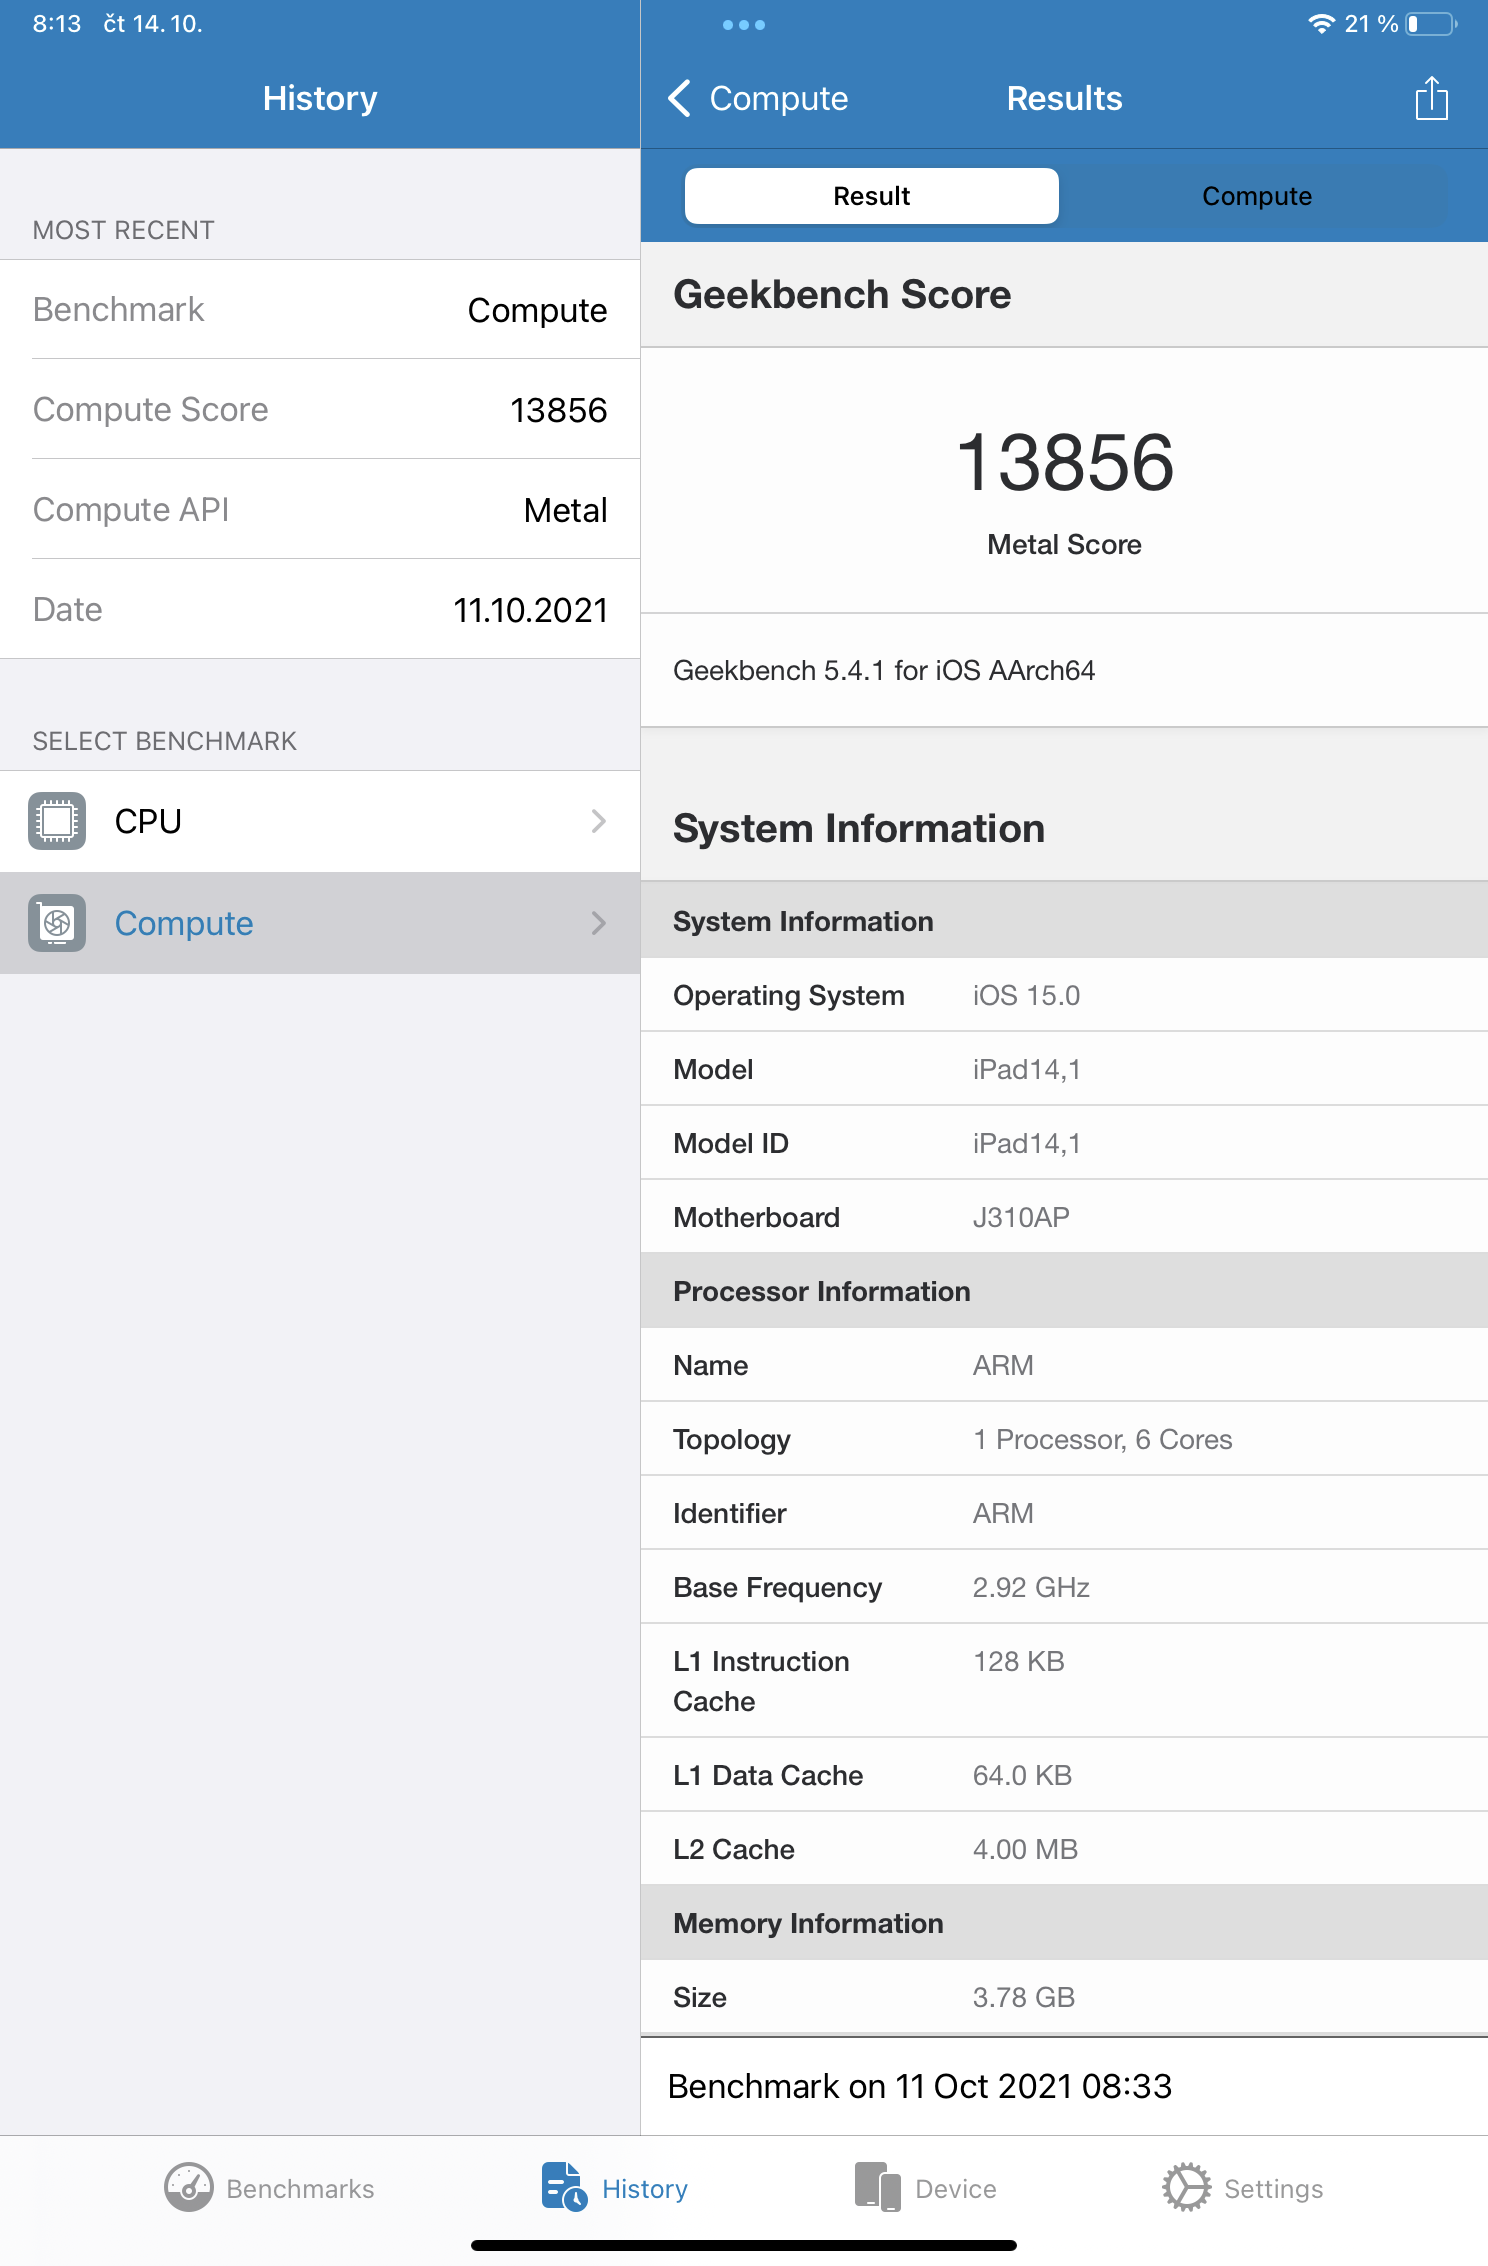Expand the CPU row chevron
The width and height of the screenshot is (1488, 2266).
coord(598,821)
